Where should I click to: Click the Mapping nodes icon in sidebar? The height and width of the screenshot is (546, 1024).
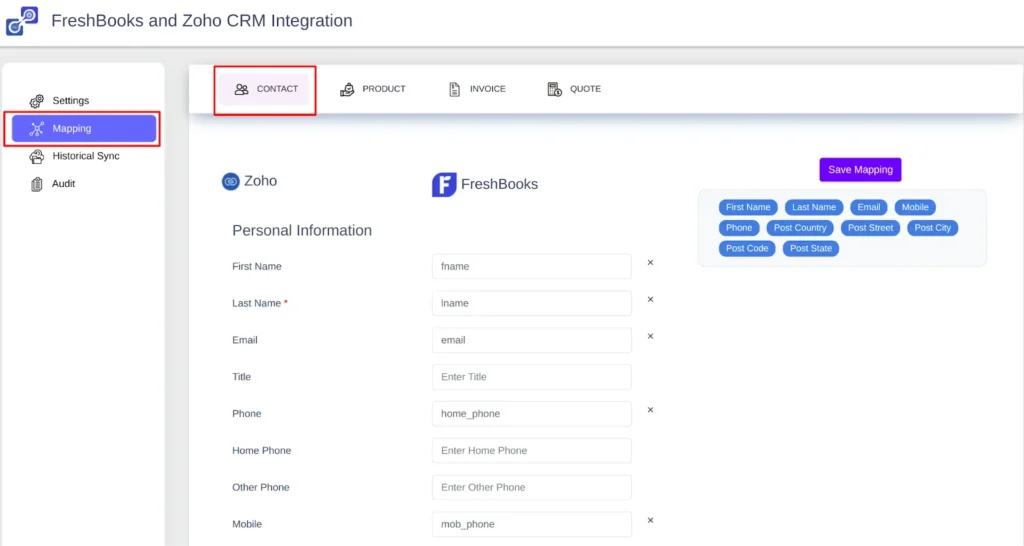pos(37,129)
